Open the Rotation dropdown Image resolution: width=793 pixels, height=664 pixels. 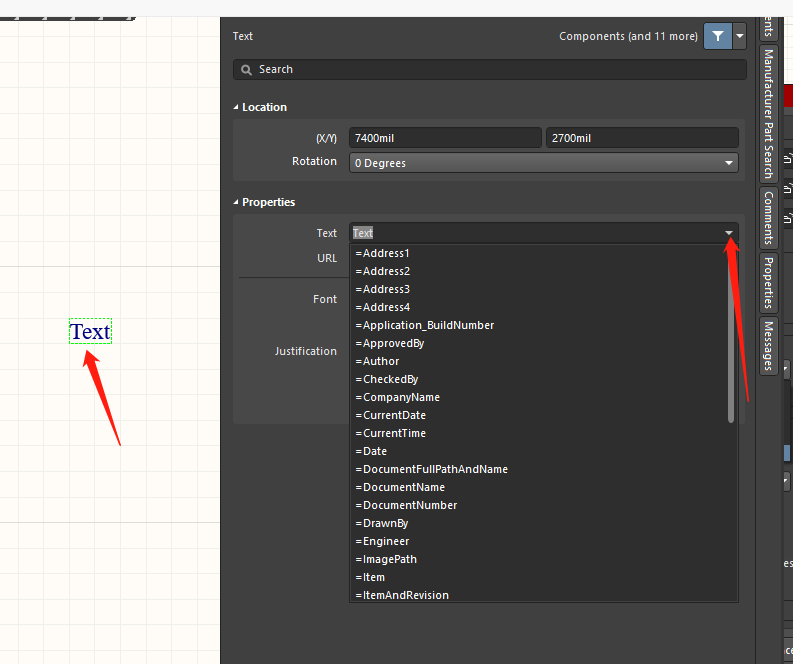[x=544, y=163]
